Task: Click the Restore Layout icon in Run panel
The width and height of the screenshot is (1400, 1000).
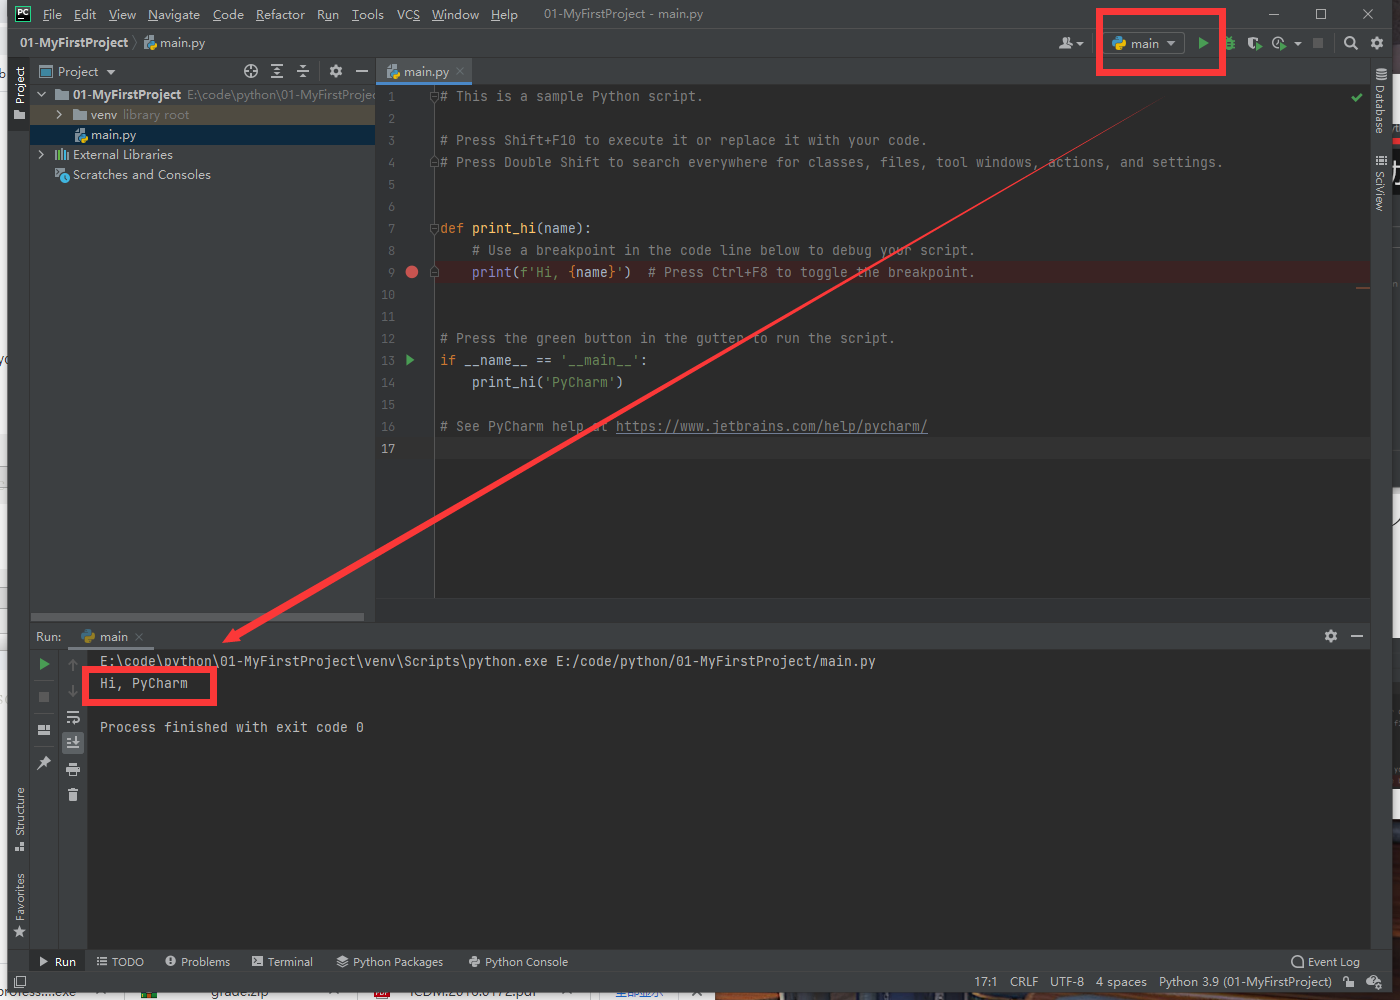Action: coord(44,730)
